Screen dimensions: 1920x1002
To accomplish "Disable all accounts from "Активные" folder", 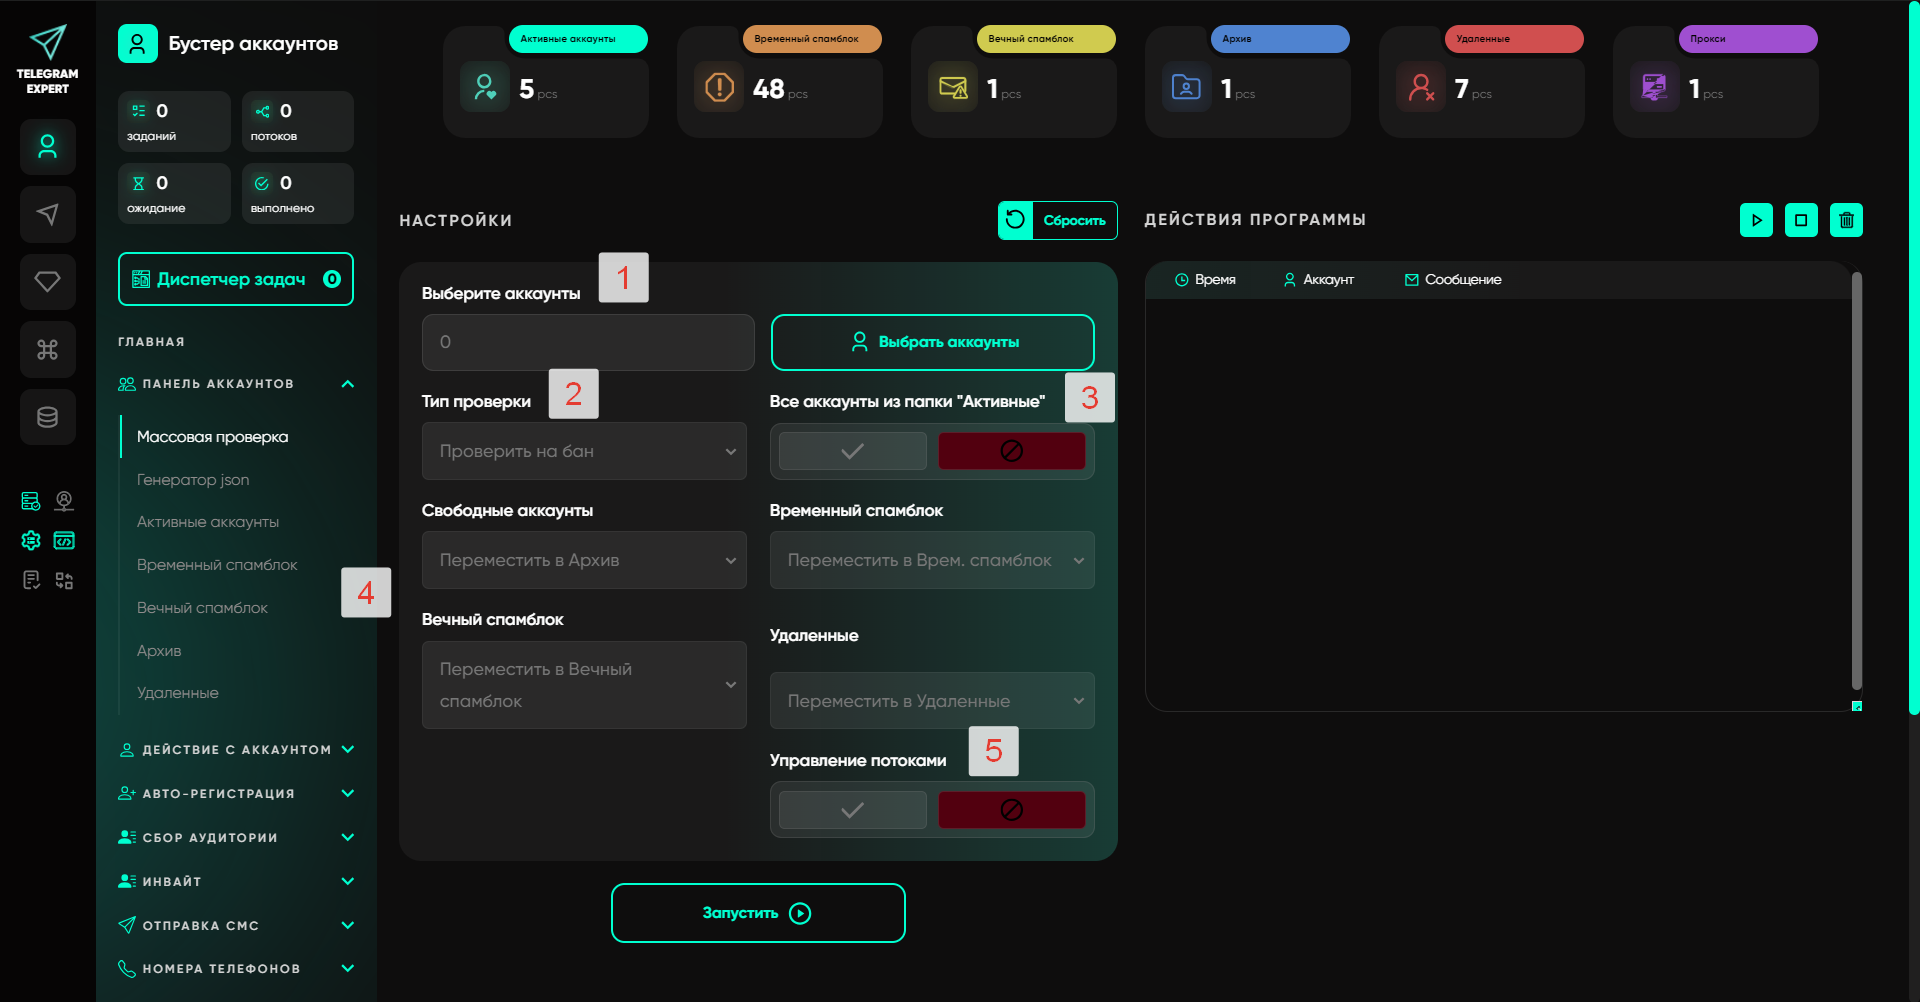I will (x=1011, y=451).
